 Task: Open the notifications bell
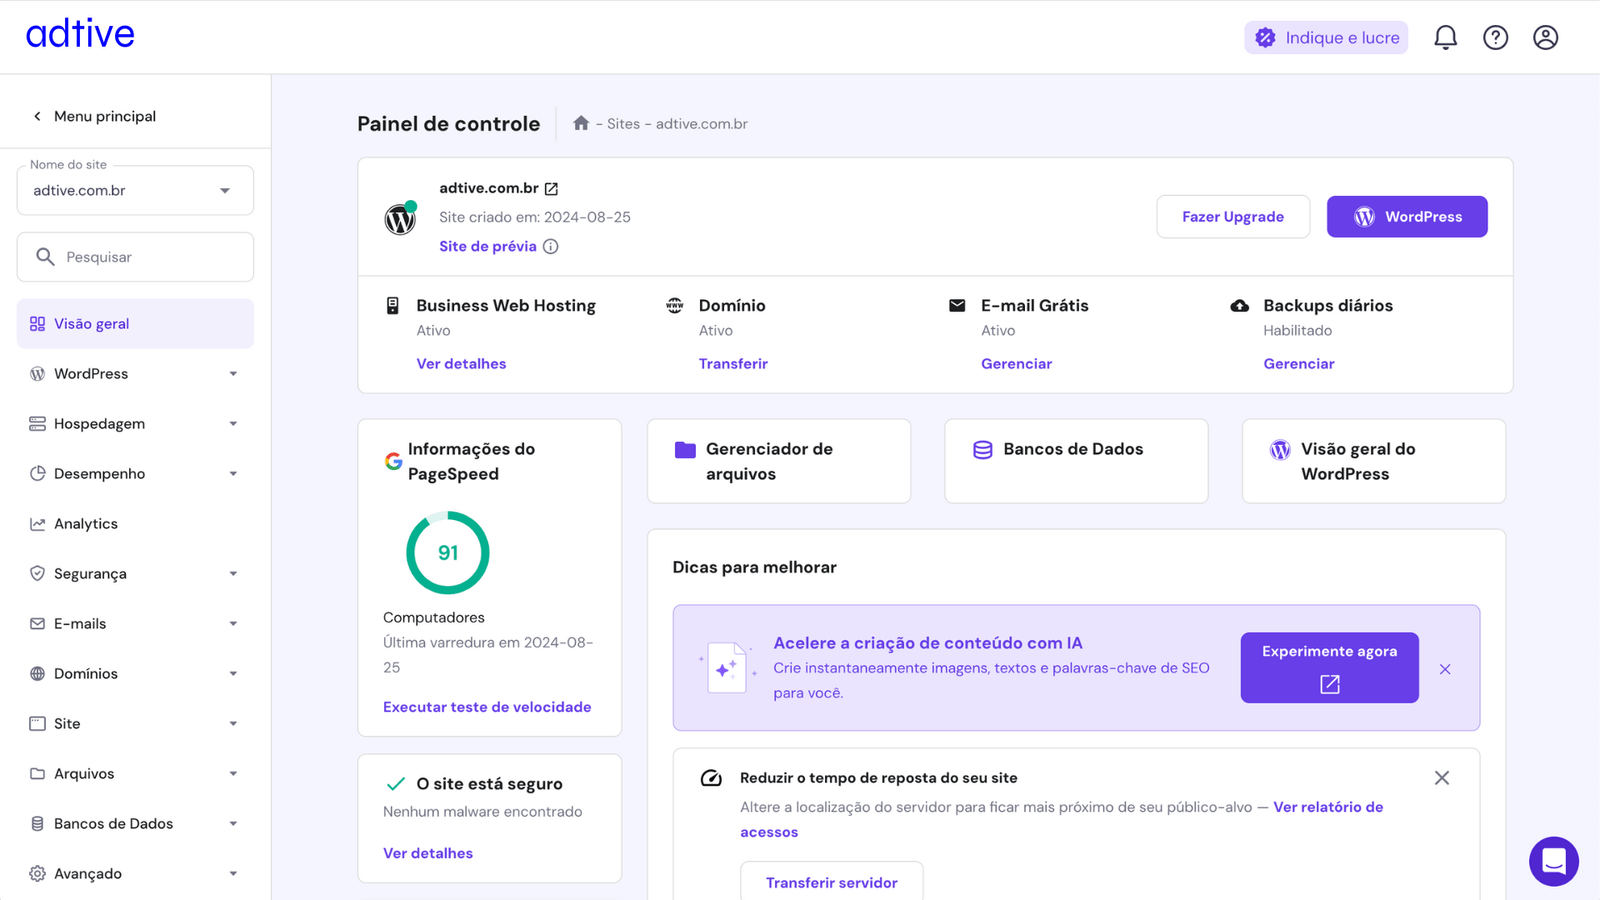tap(1445, 38)
